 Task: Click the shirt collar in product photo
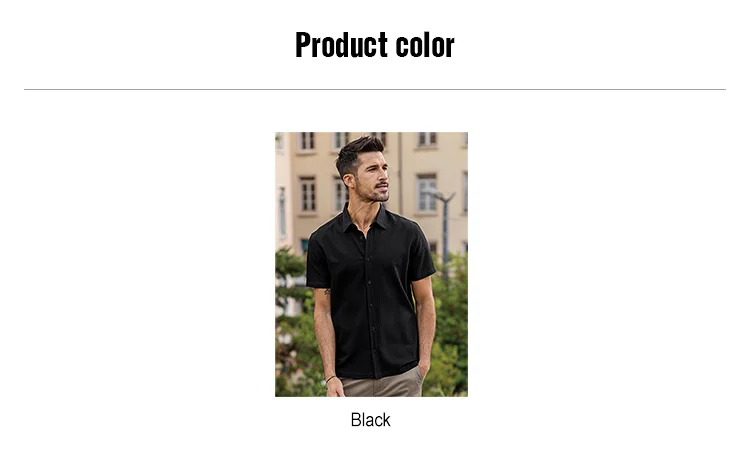pyautogui.click(x=366, y=220)
